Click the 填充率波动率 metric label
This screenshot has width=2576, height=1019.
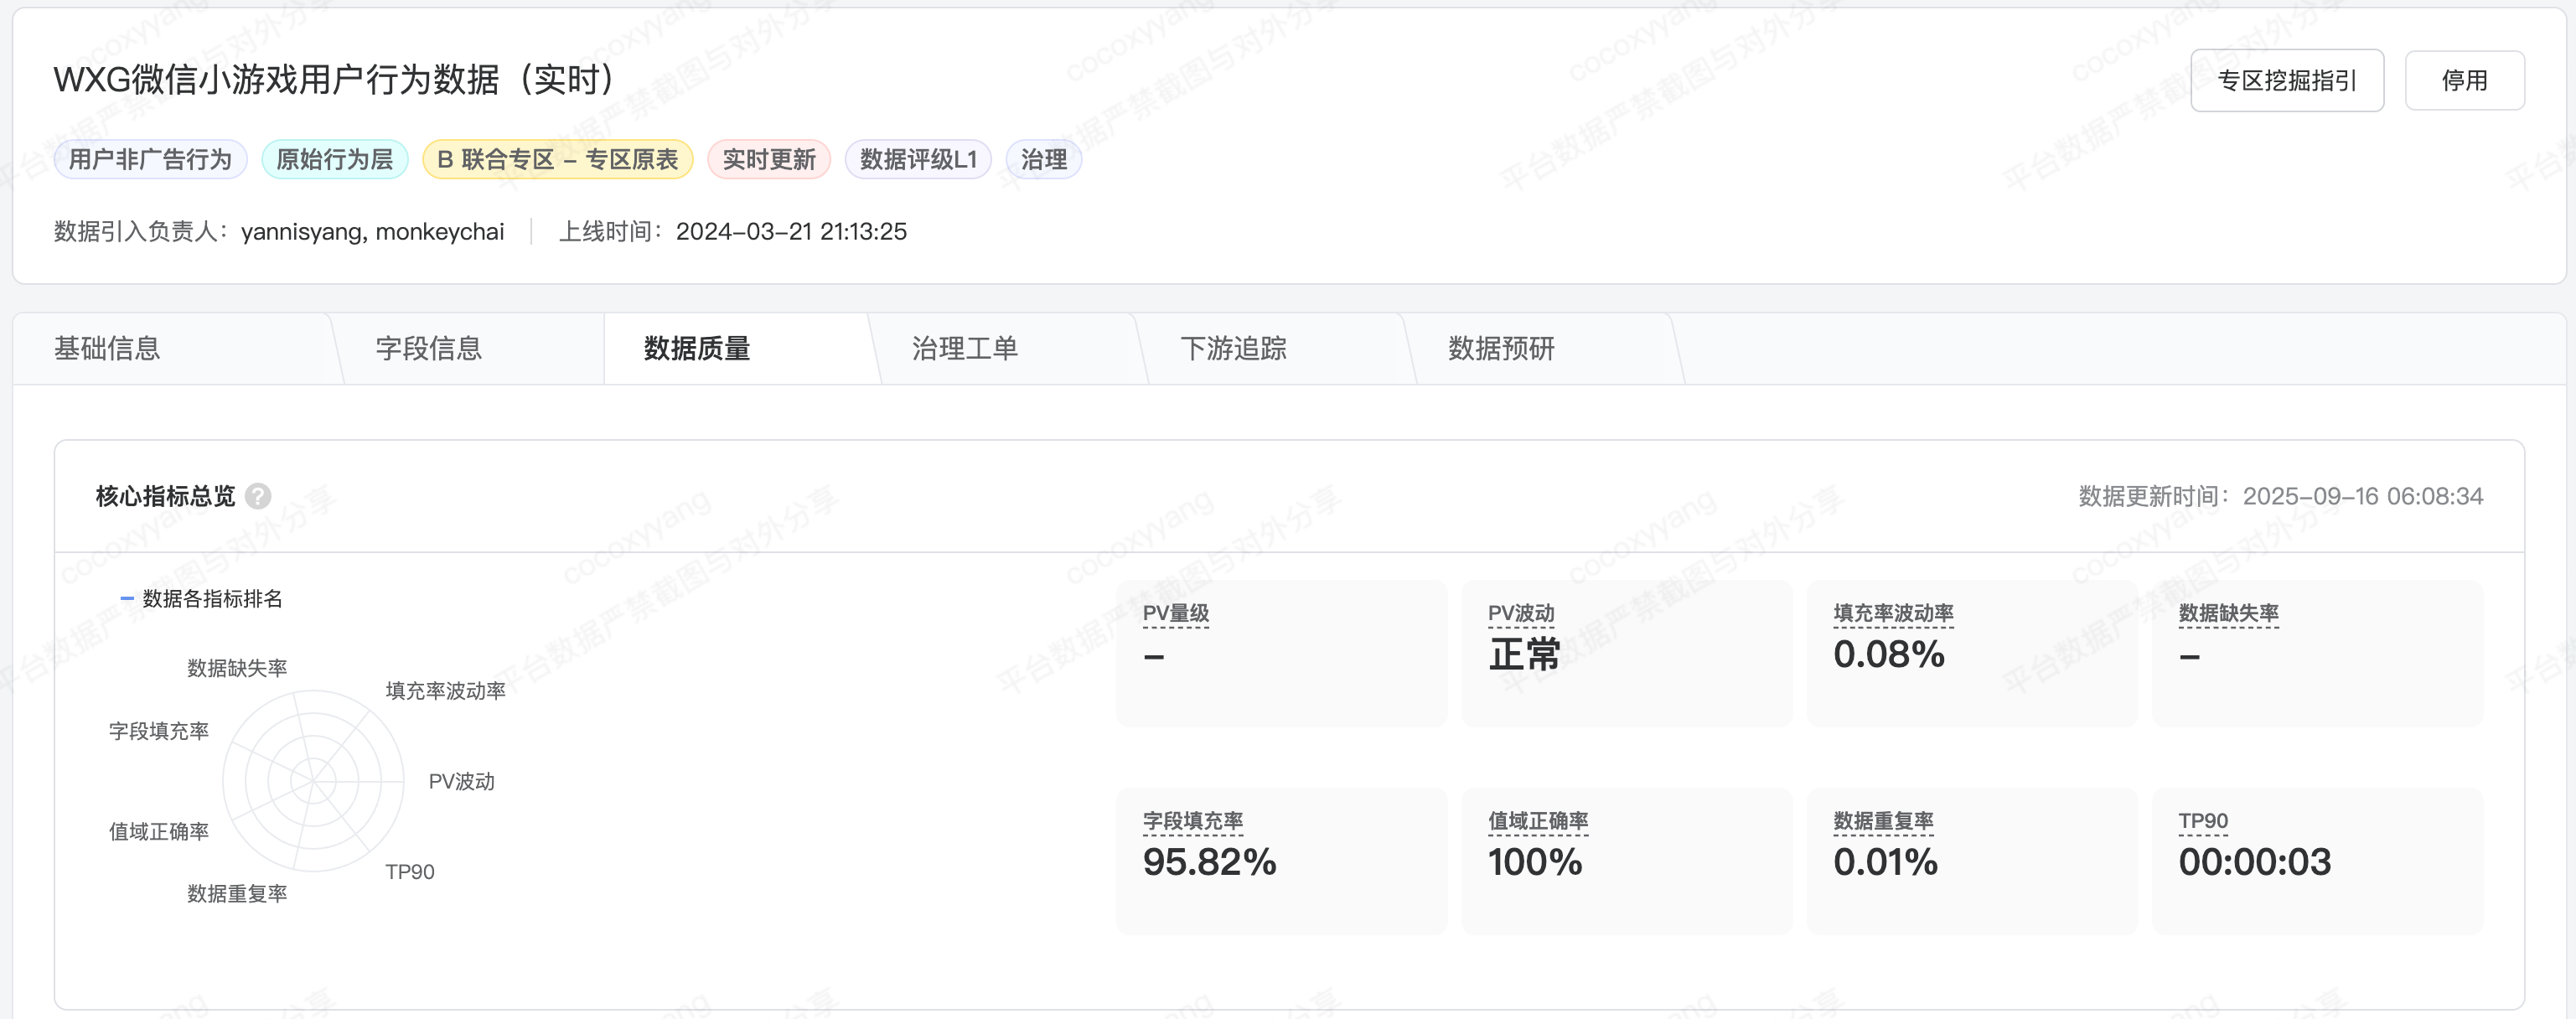(x=1892, y=613)
